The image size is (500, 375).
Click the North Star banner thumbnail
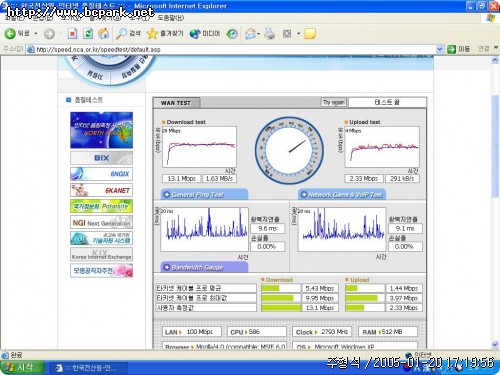tap(101, 130)
